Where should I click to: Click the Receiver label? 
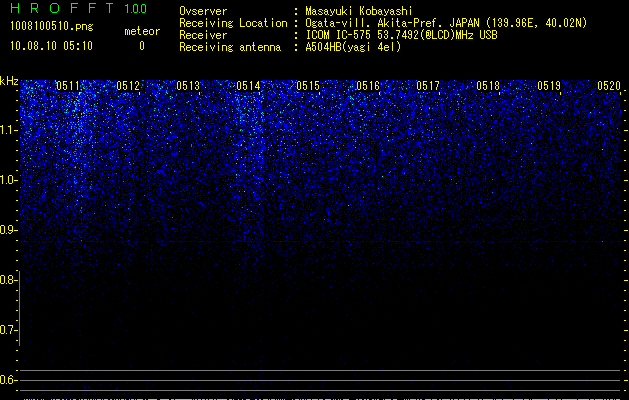203,35
